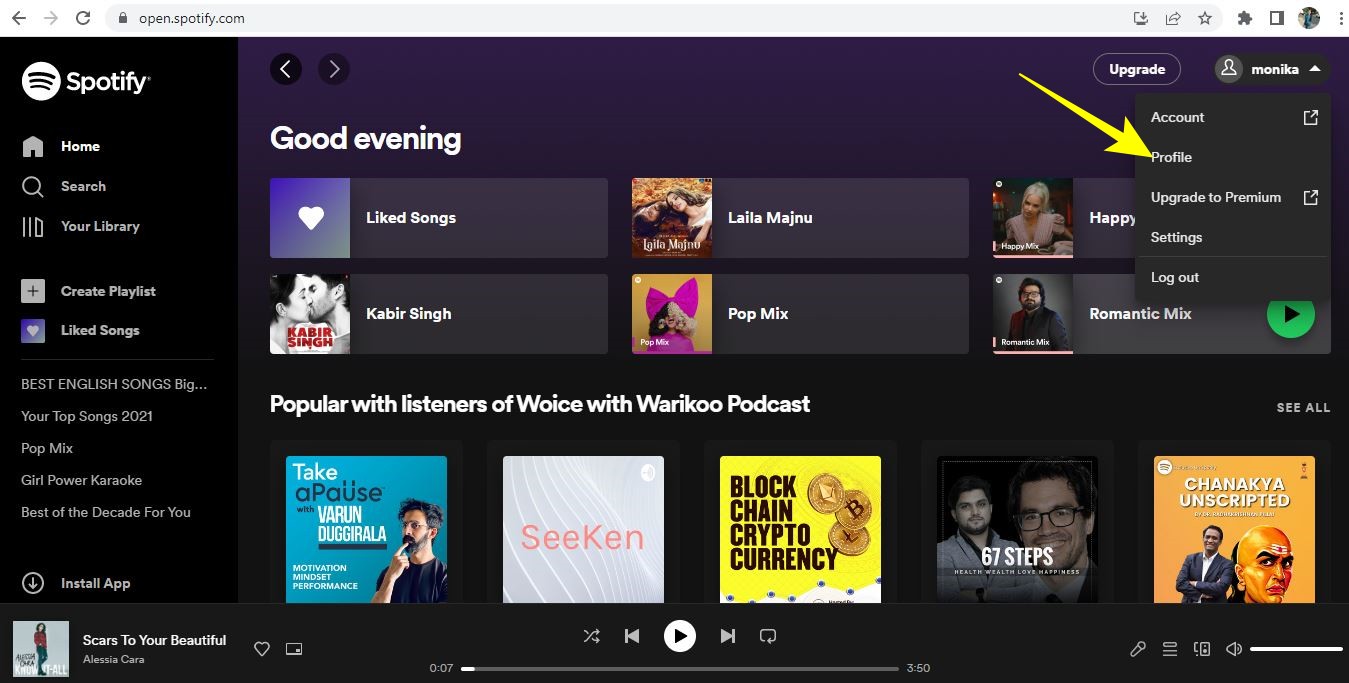
Task: Open the Kabir Singh playlist
Action: (438, 313)
